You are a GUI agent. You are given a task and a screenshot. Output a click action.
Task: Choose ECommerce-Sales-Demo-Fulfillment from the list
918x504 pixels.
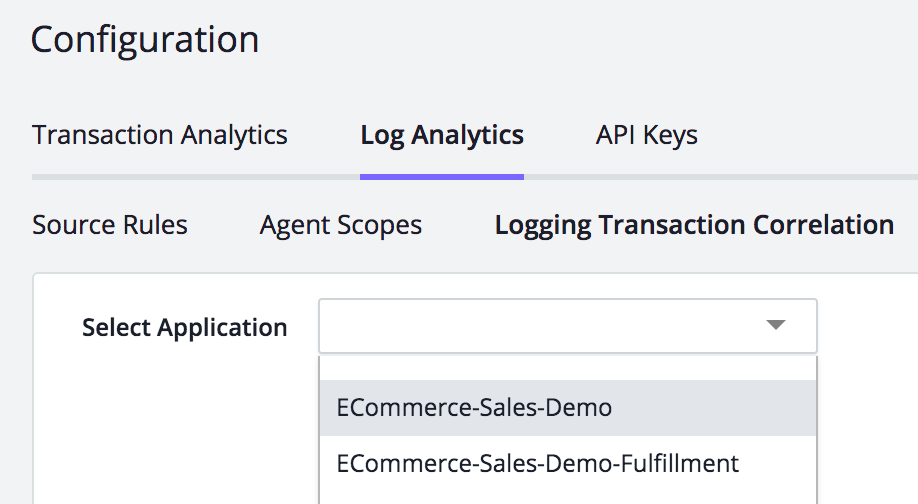[x=567, y=464]
